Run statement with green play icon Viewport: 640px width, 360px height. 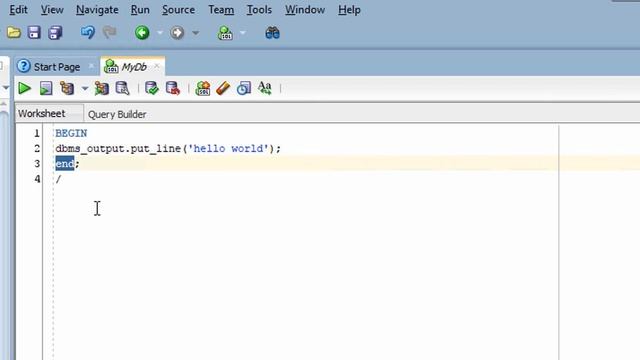point(24,88)
